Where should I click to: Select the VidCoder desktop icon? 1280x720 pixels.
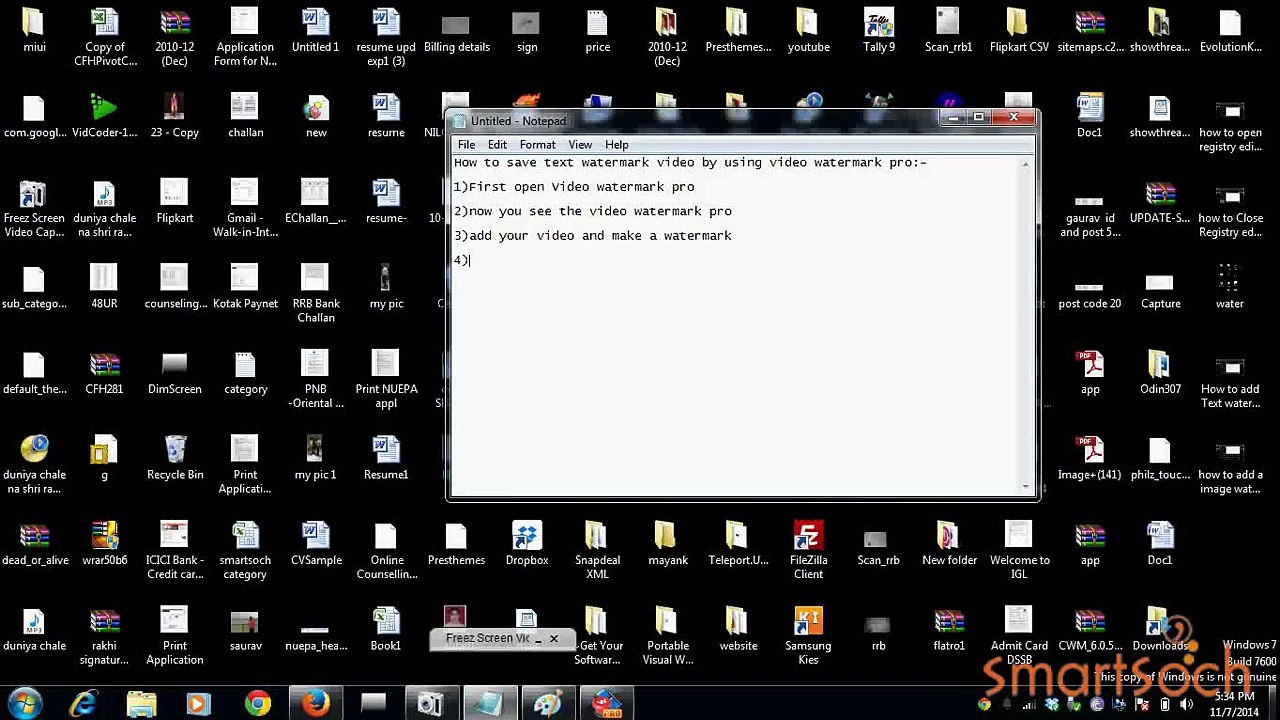tap(104, 115)
